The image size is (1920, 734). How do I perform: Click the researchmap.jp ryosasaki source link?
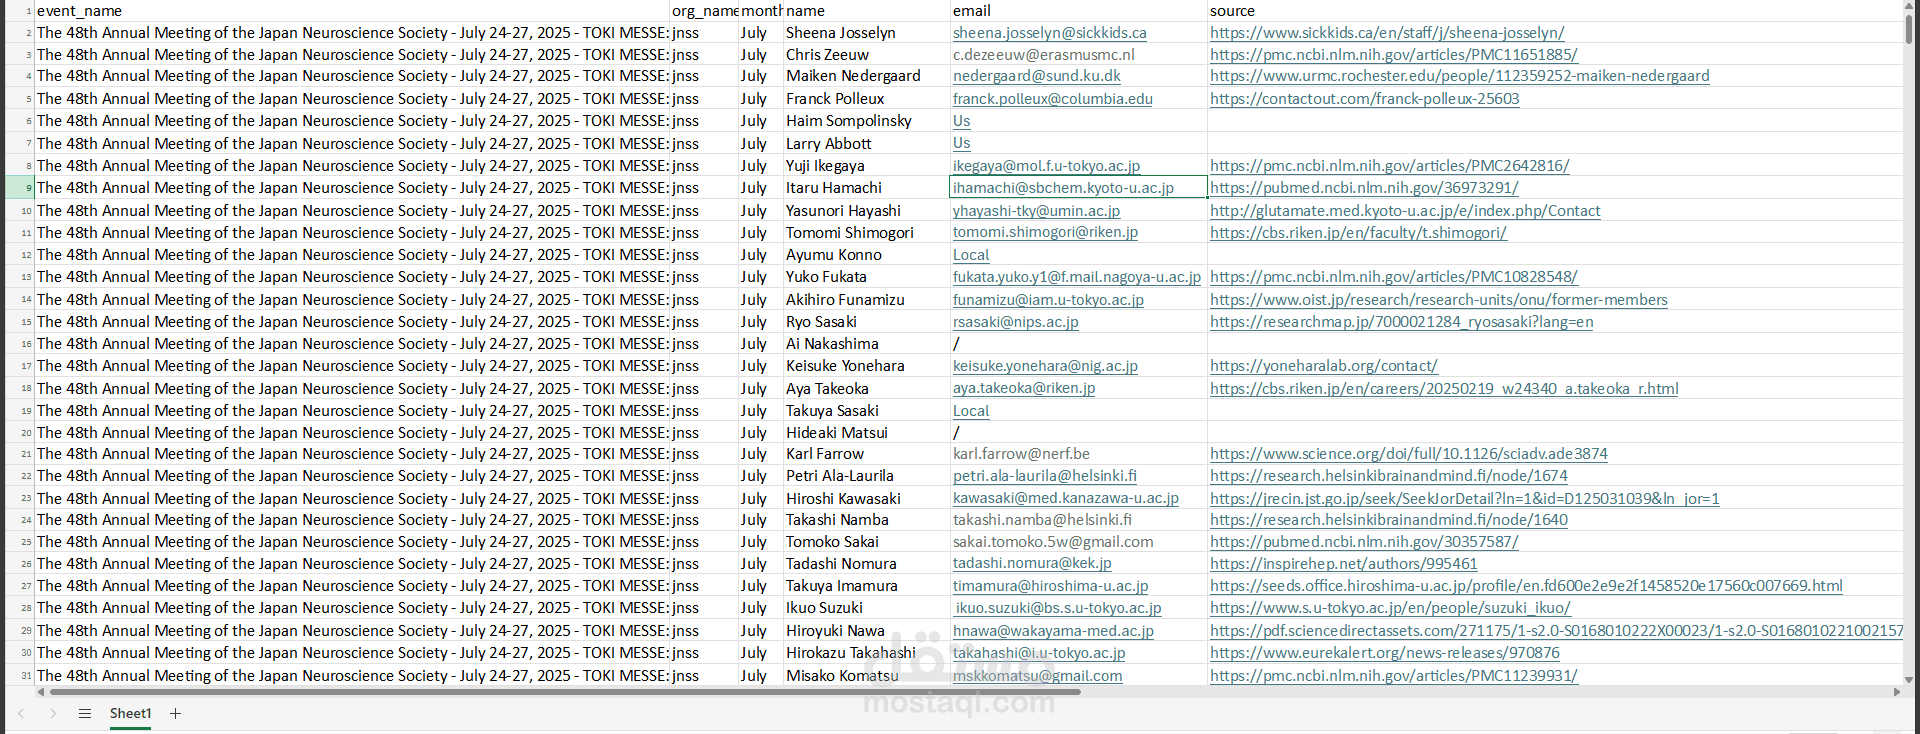[x=1401, y=322]
